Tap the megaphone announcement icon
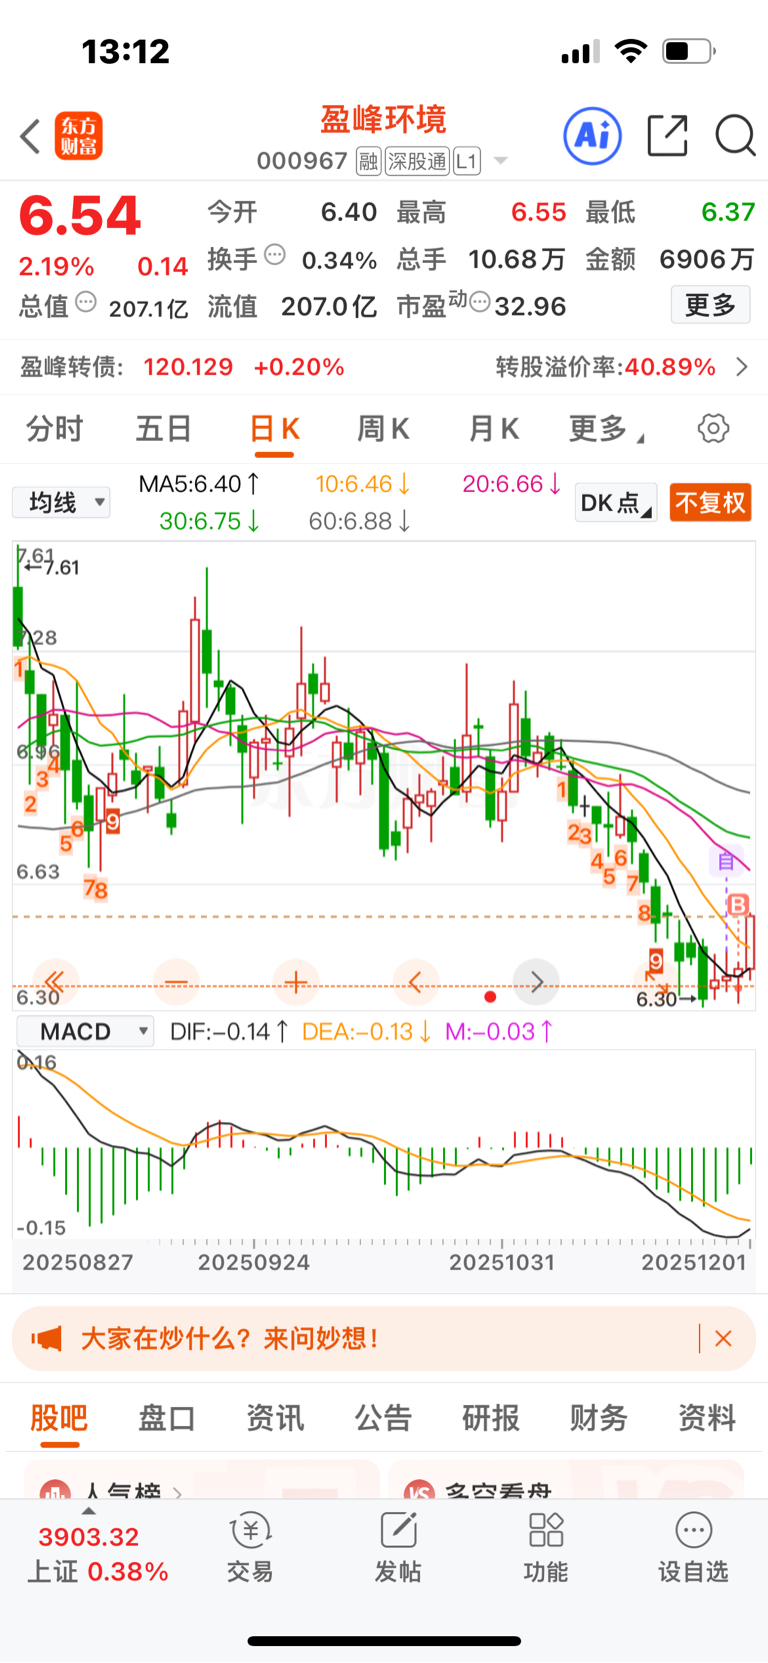The image size is (768, 1663). click(x=46, y=1339)
